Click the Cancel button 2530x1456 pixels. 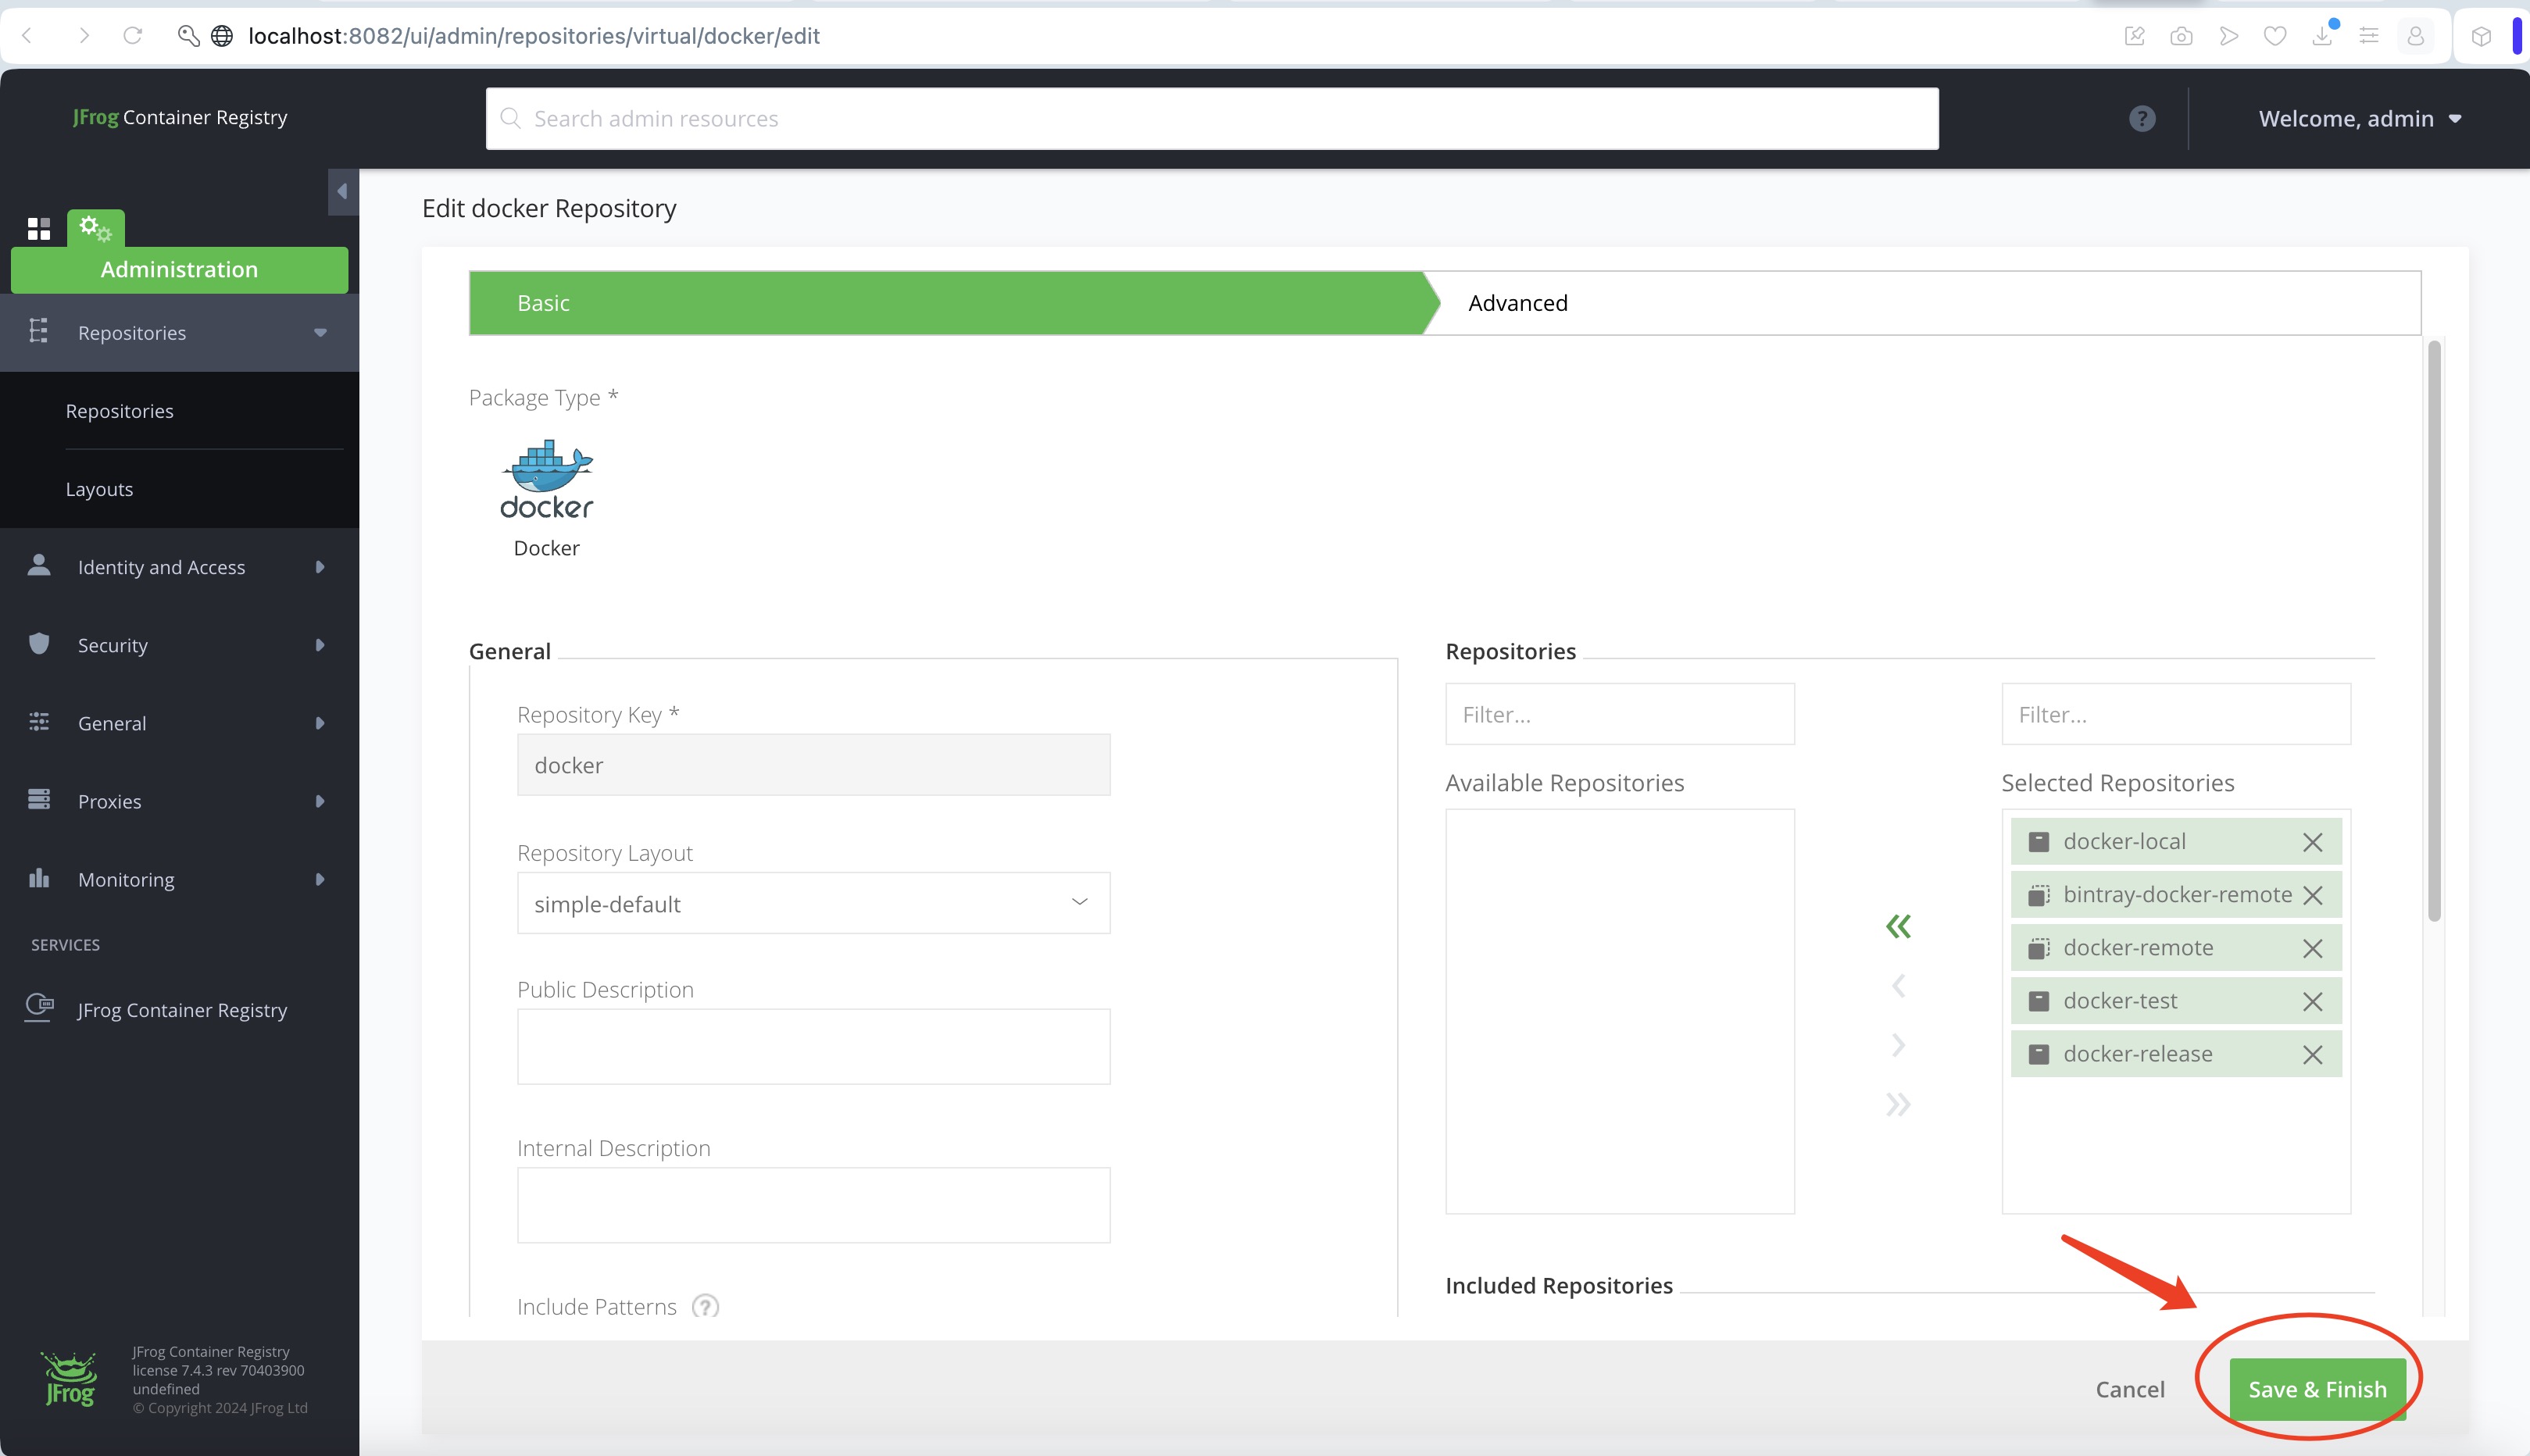2130,1389
